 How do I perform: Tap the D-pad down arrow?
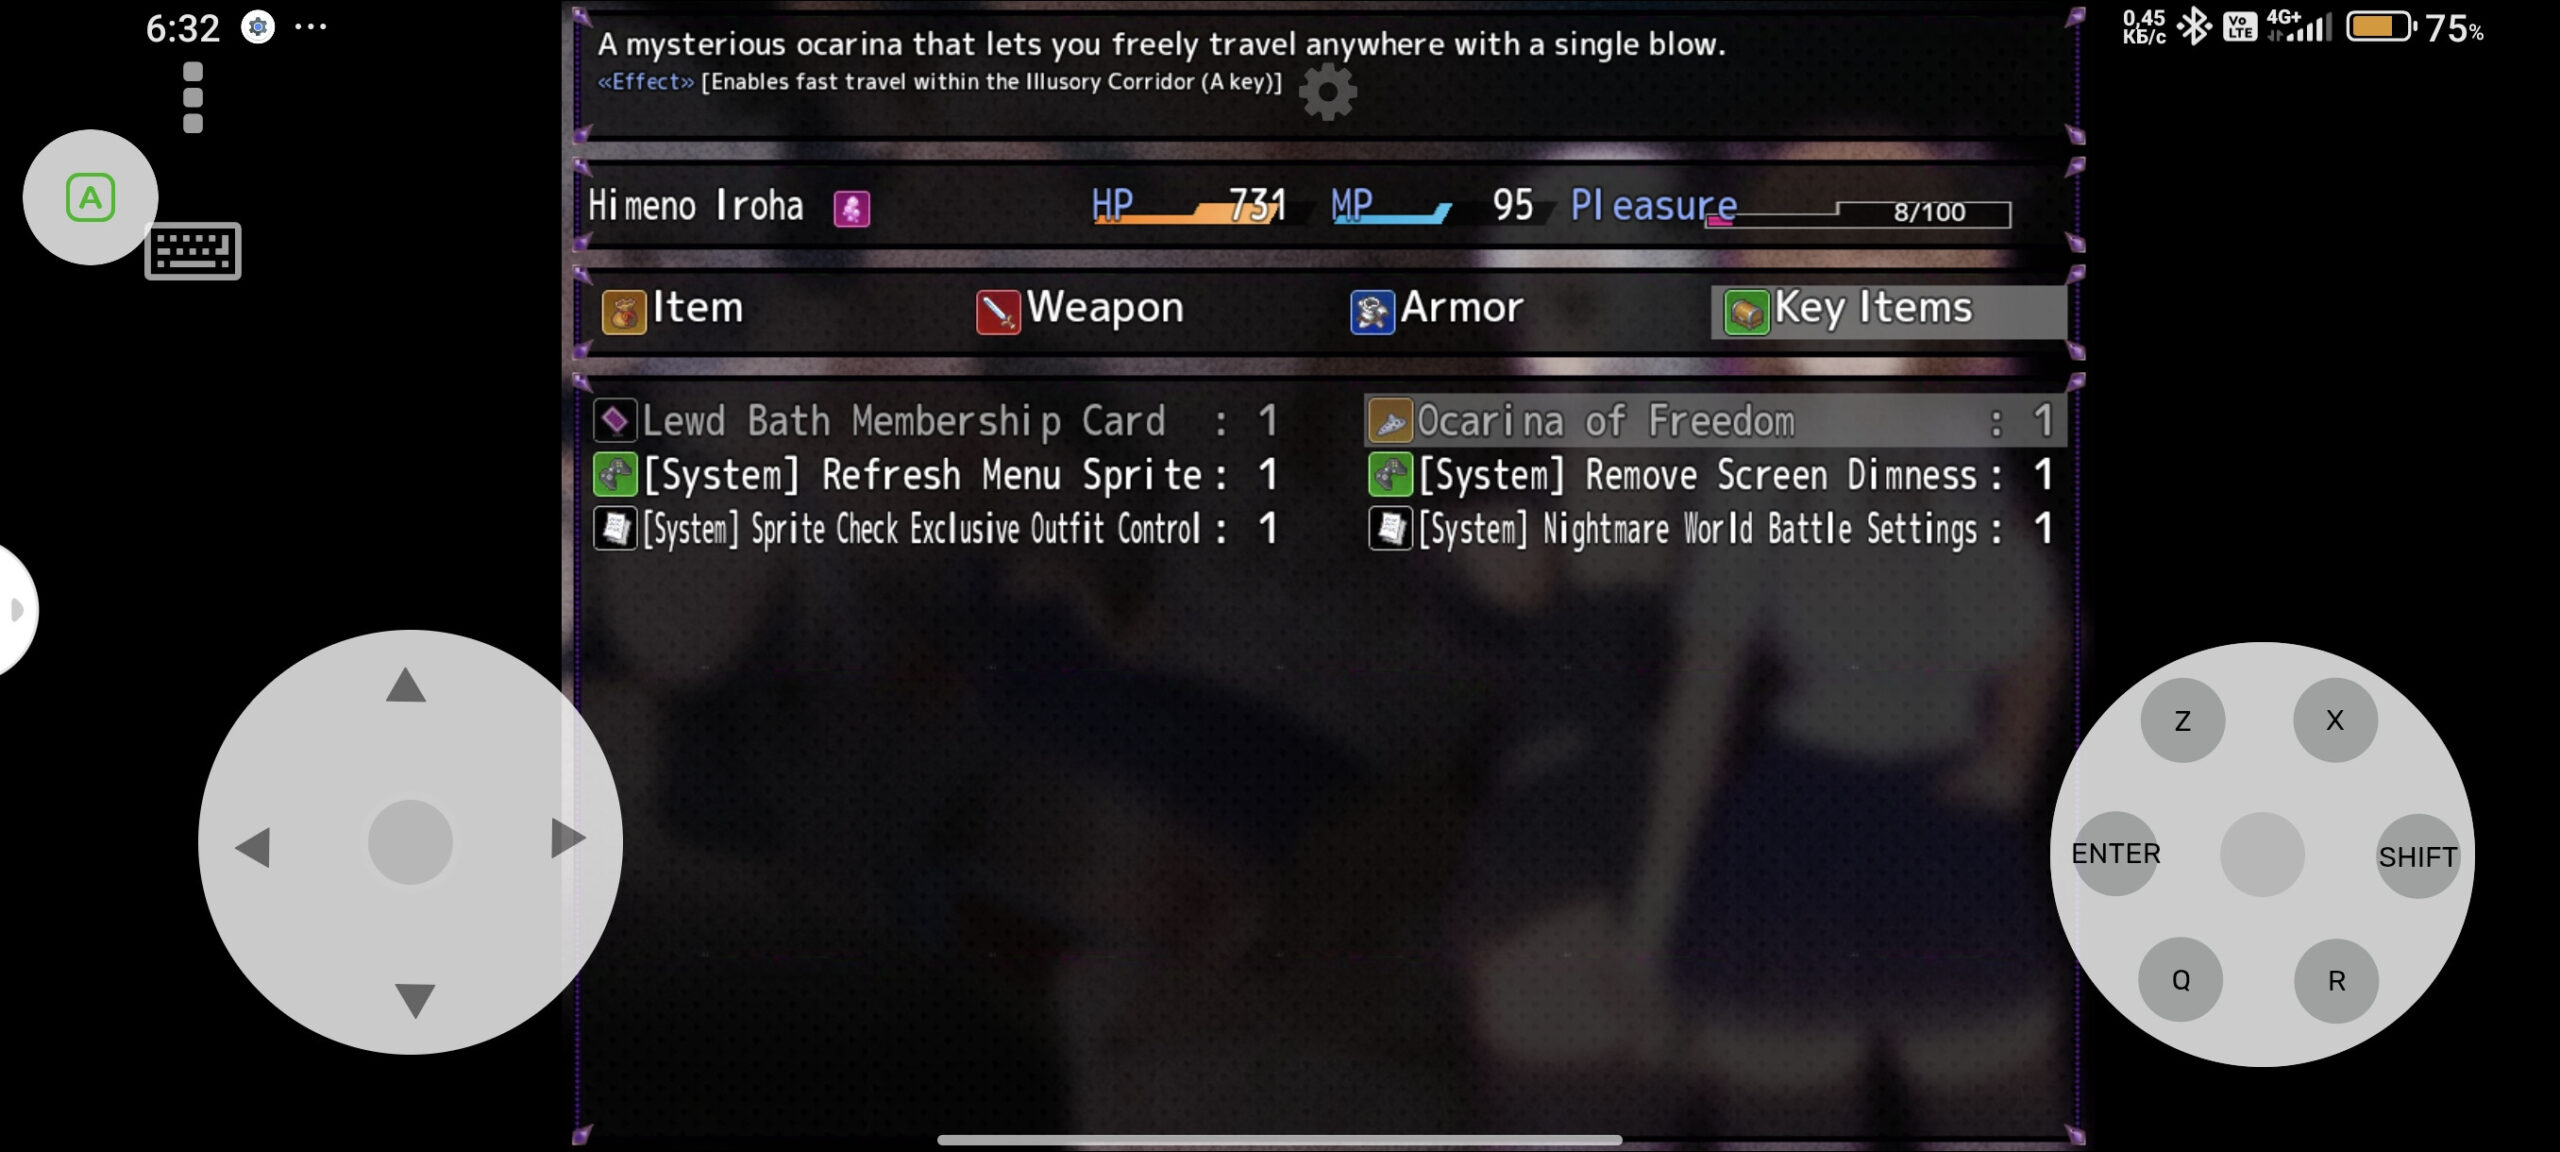tap(415, 1000)
